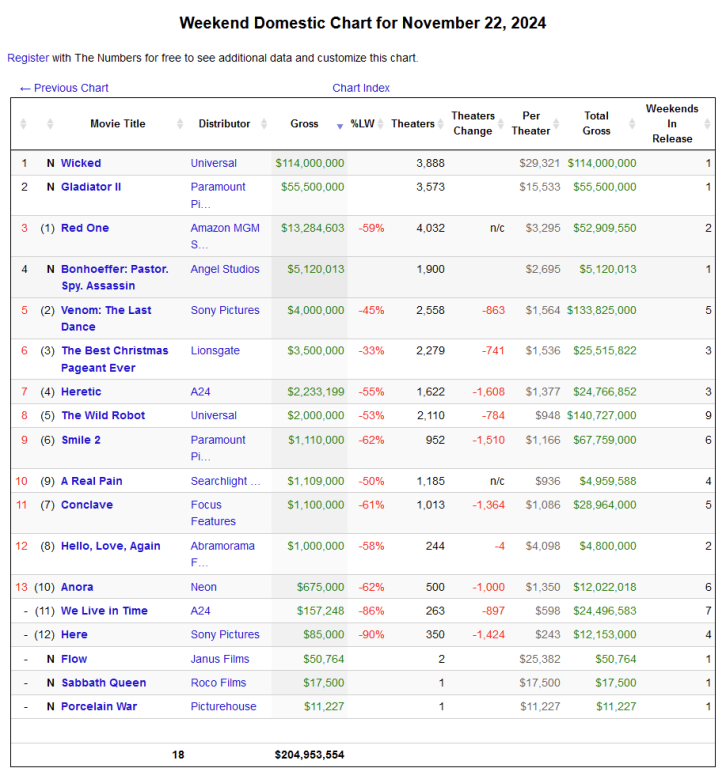Open the Janus Films distributor link
This screenshot has width=726, height=768.
coord(221,659)
